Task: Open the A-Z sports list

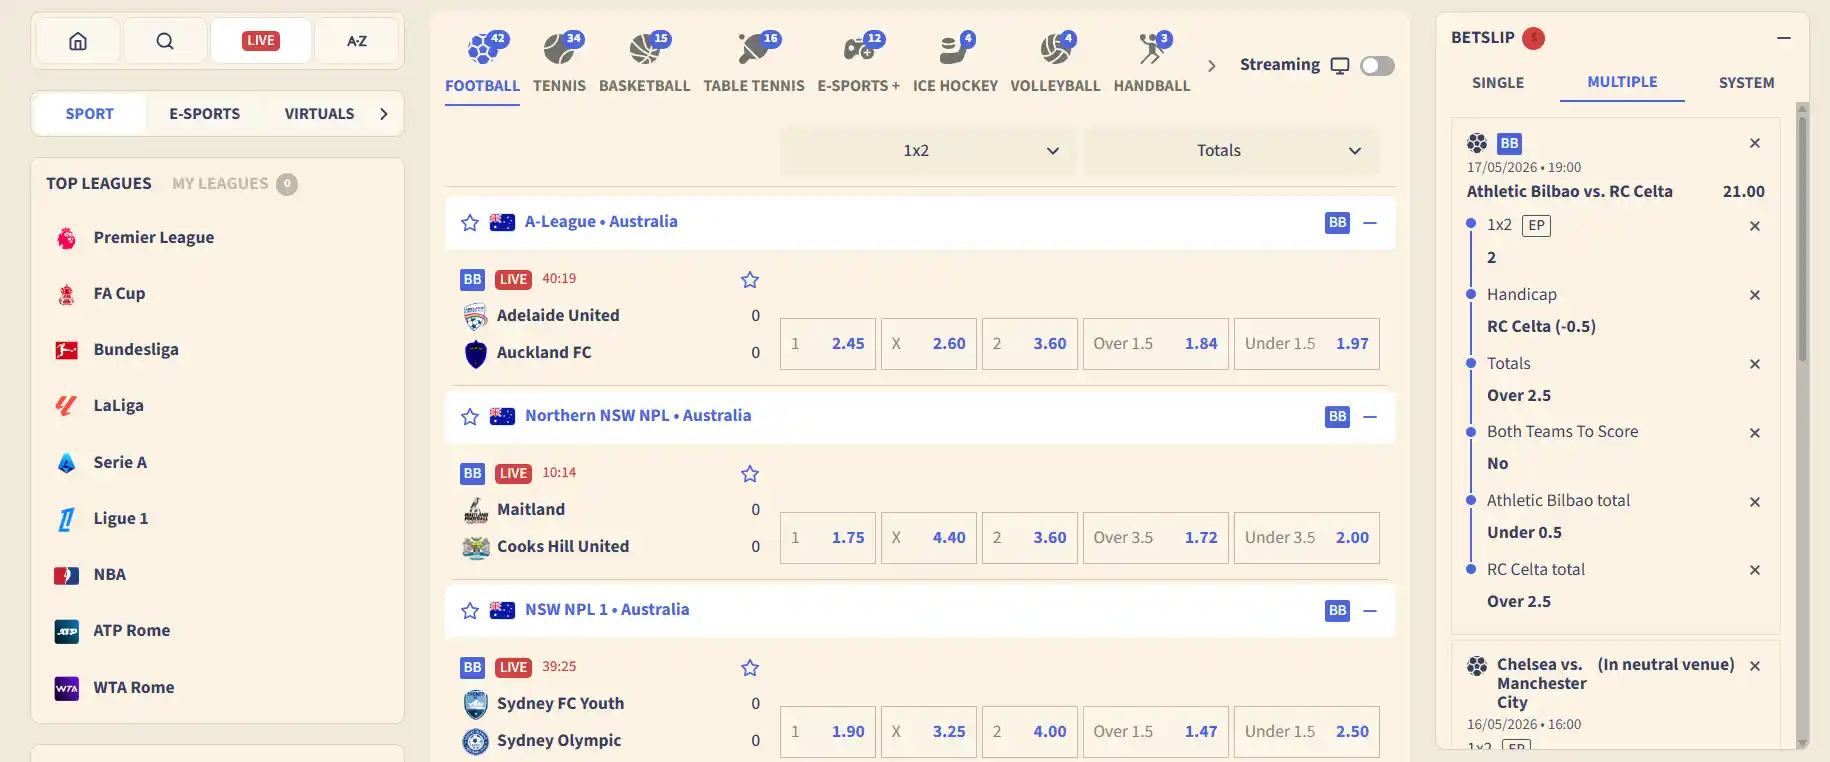Action: click(357, 41)
